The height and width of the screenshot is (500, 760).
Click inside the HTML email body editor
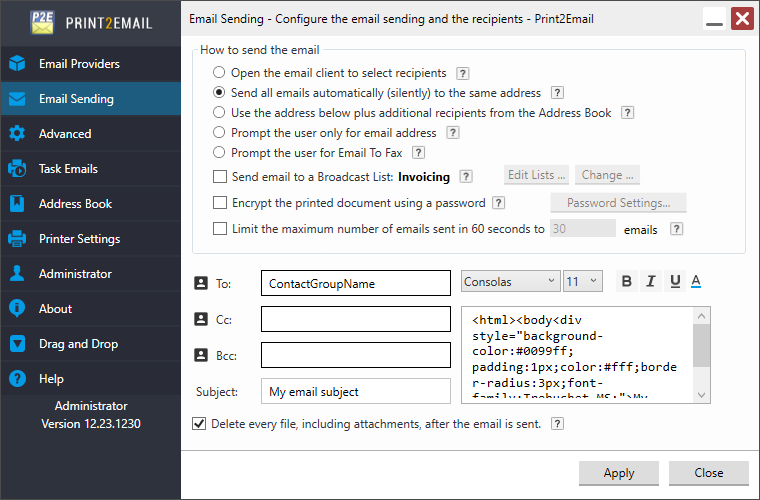pos(577,355)
